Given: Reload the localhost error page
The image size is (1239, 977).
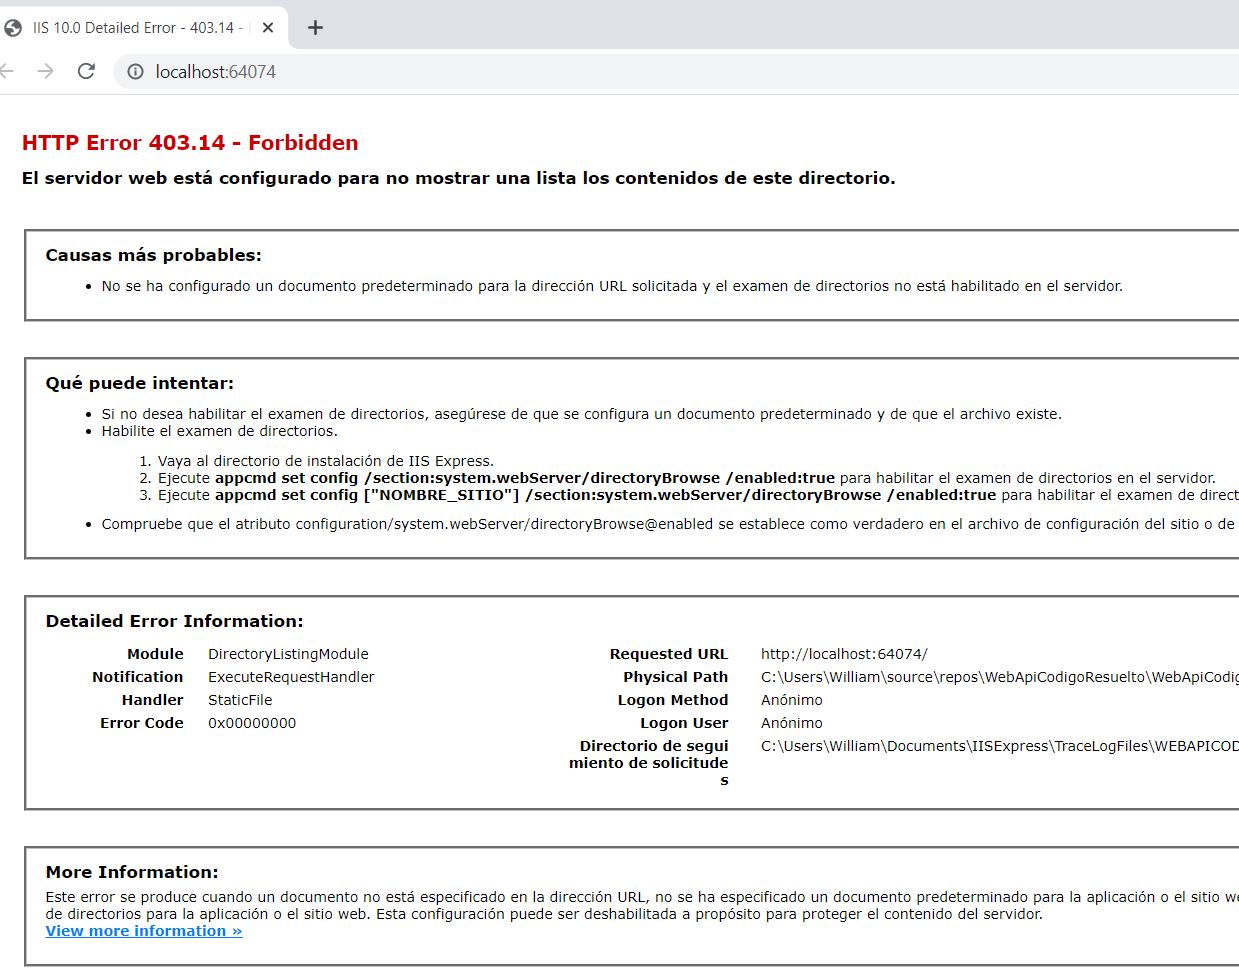Looking at the screenshot, I should [85, 71].
